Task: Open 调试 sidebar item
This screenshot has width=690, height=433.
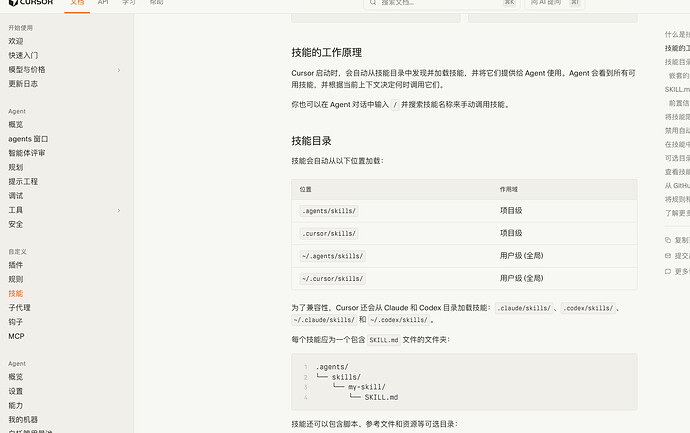Action: click(16, 196)
